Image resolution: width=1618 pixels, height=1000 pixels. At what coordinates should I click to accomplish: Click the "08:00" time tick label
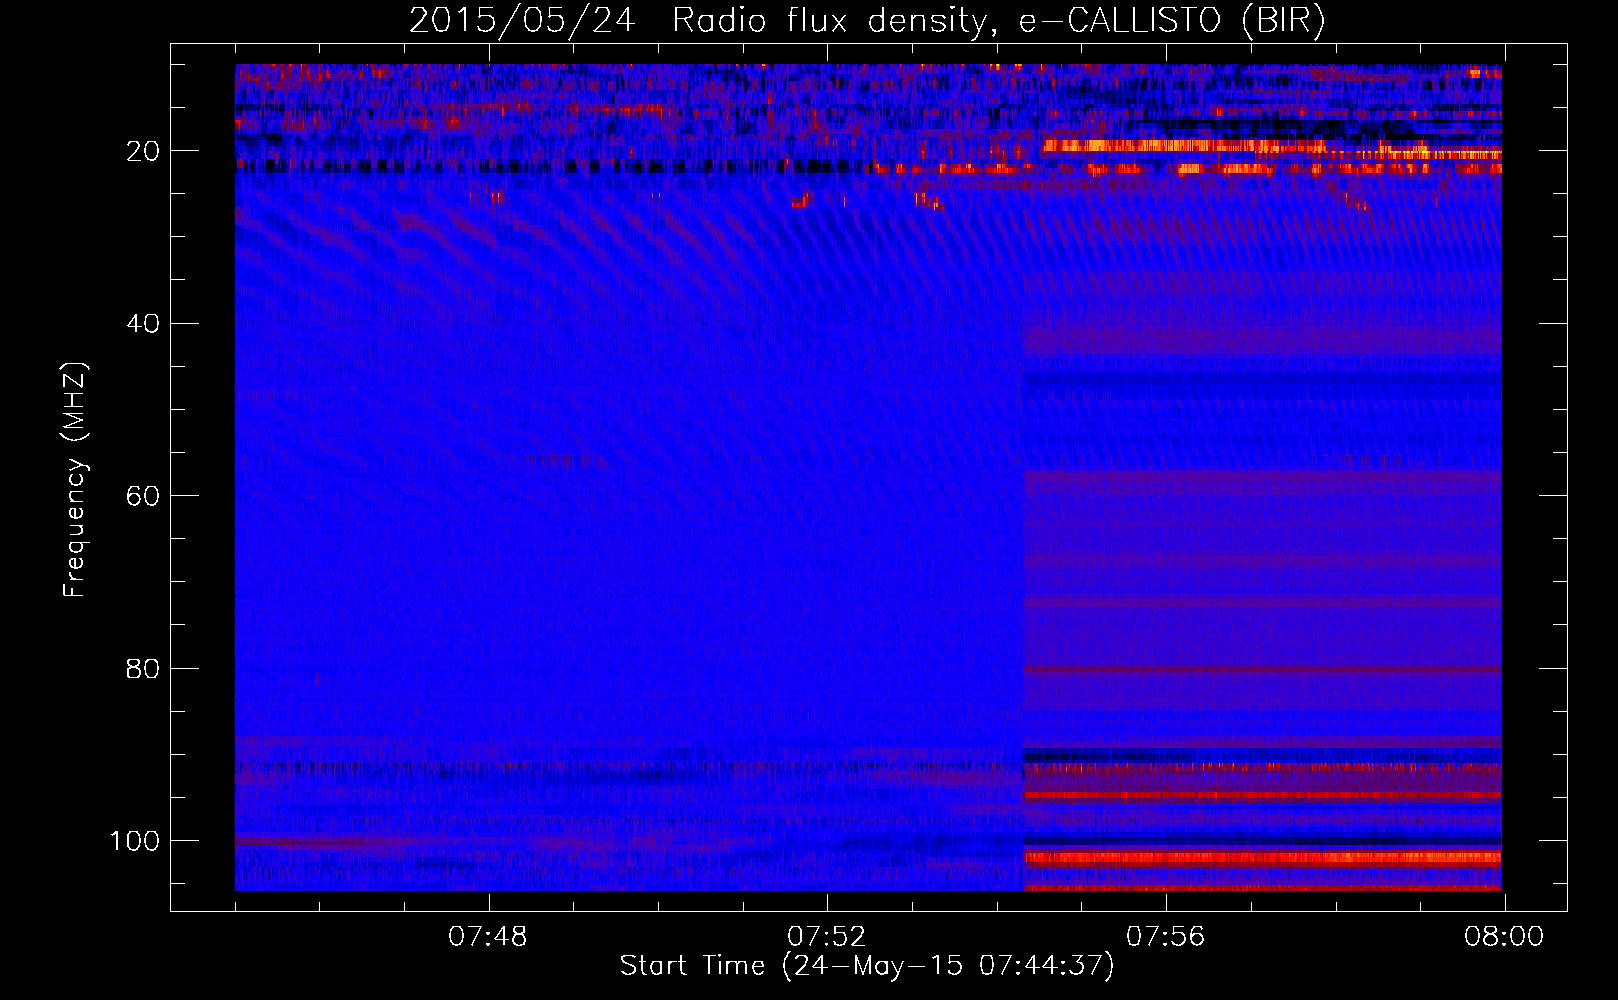(1504, 937)
